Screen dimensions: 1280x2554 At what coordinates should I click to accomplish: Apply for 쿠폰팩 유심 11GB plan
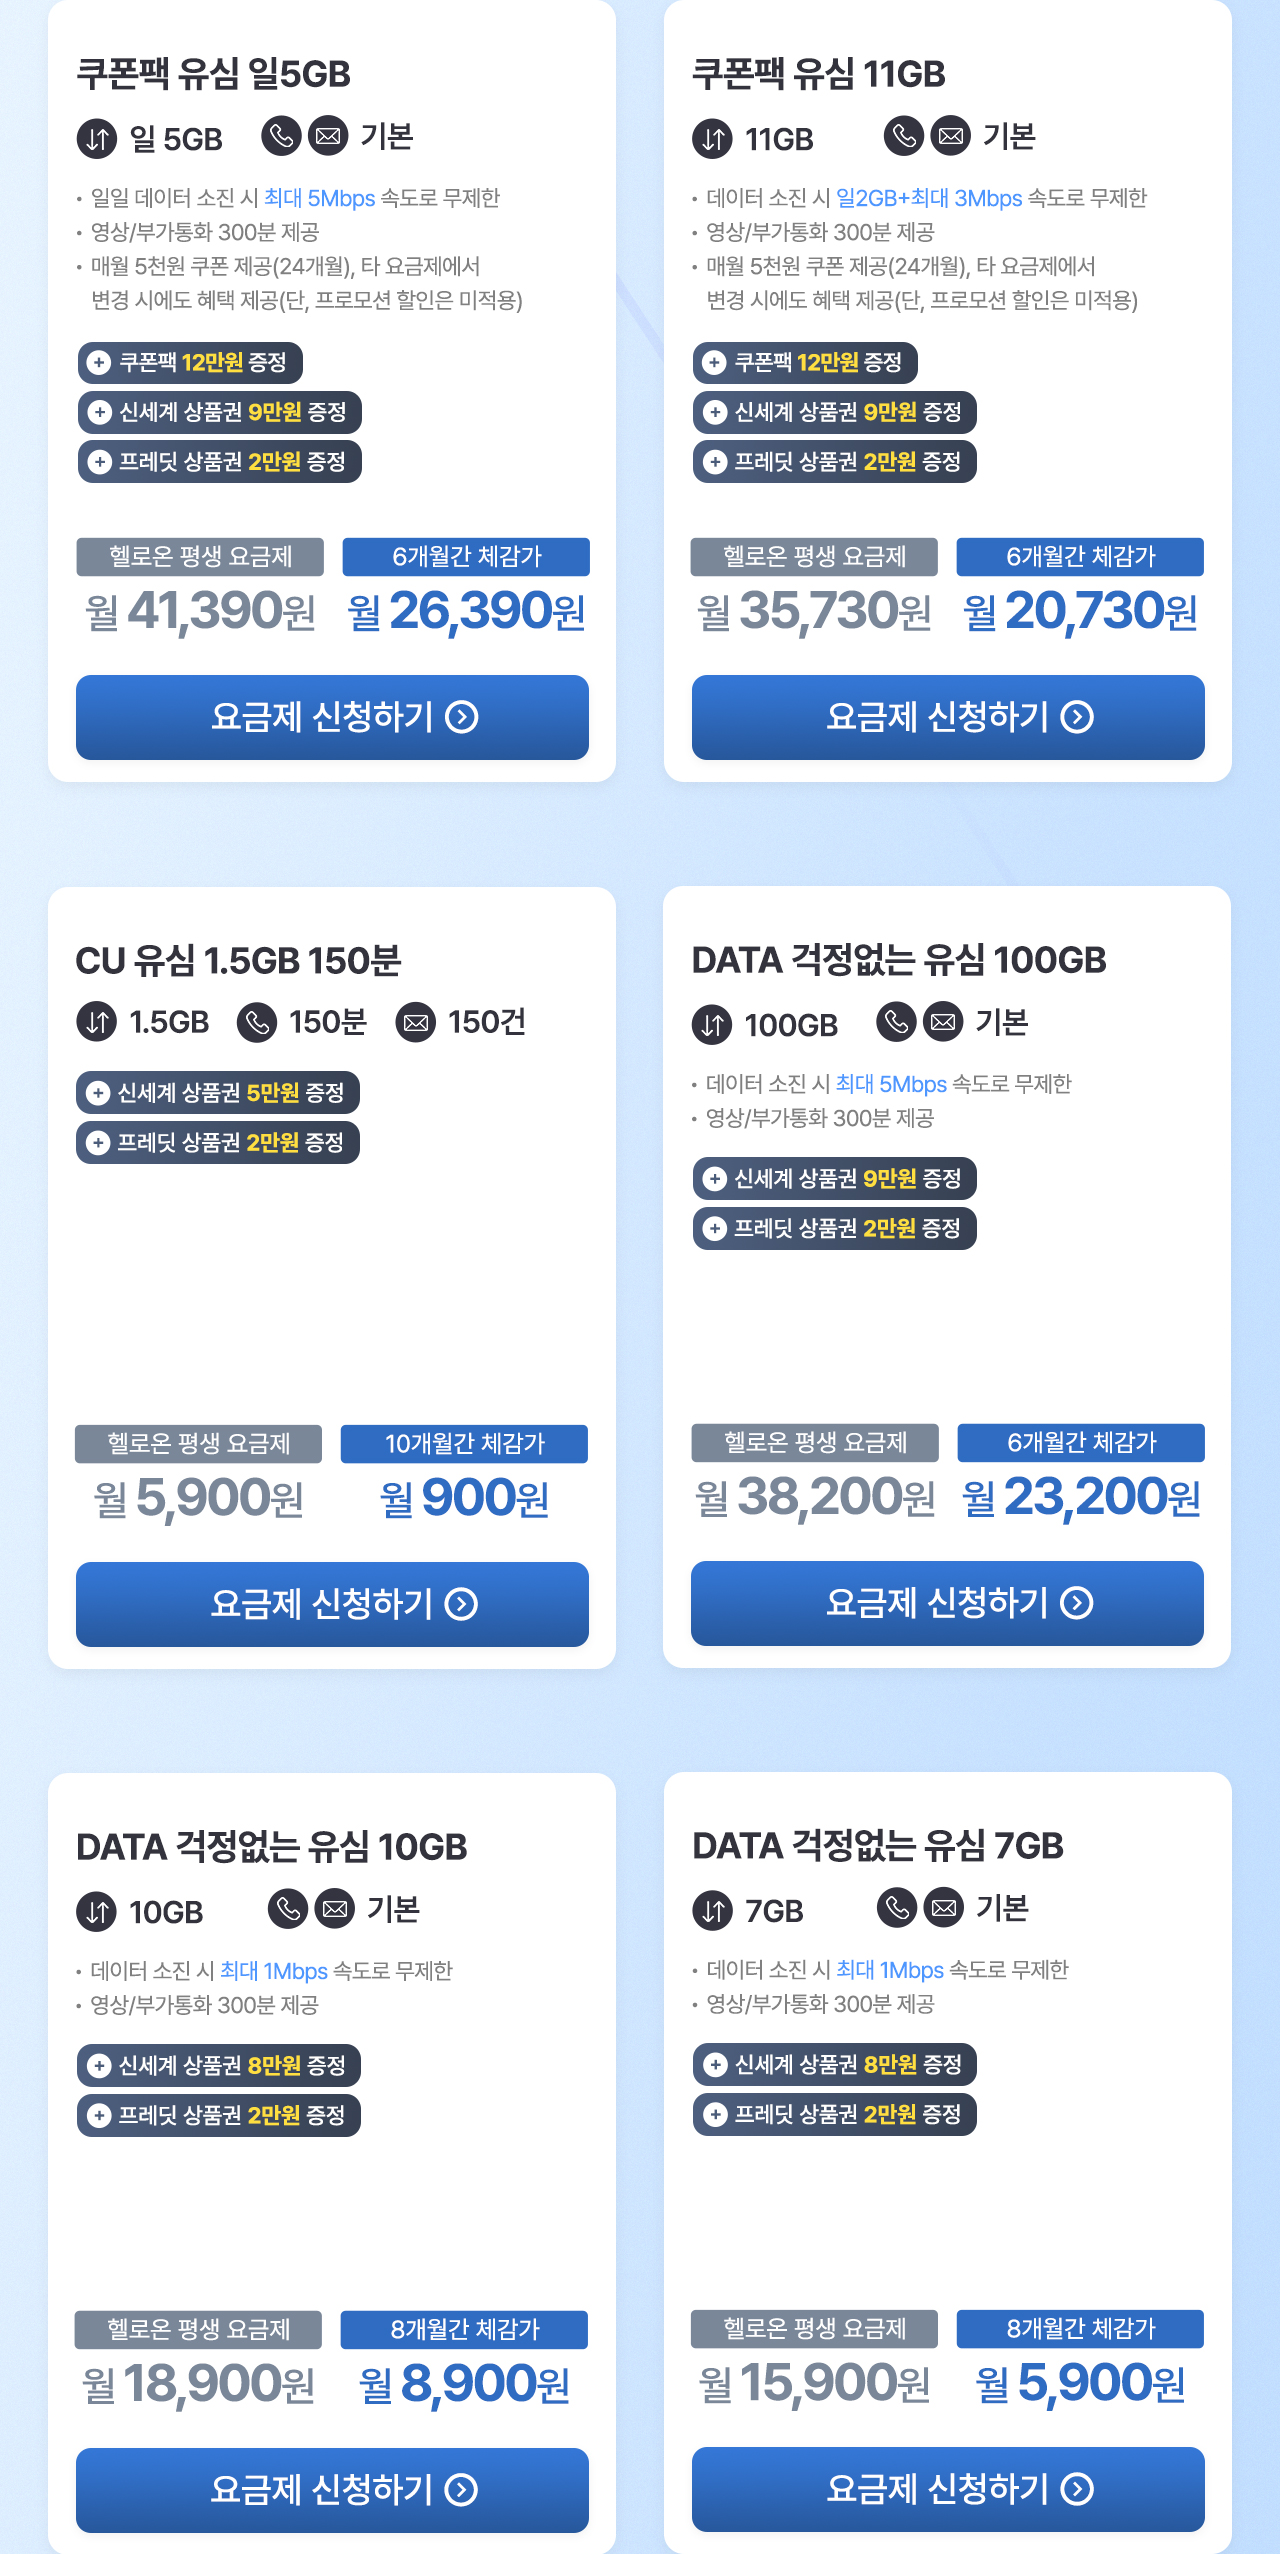tap(947, 717)
